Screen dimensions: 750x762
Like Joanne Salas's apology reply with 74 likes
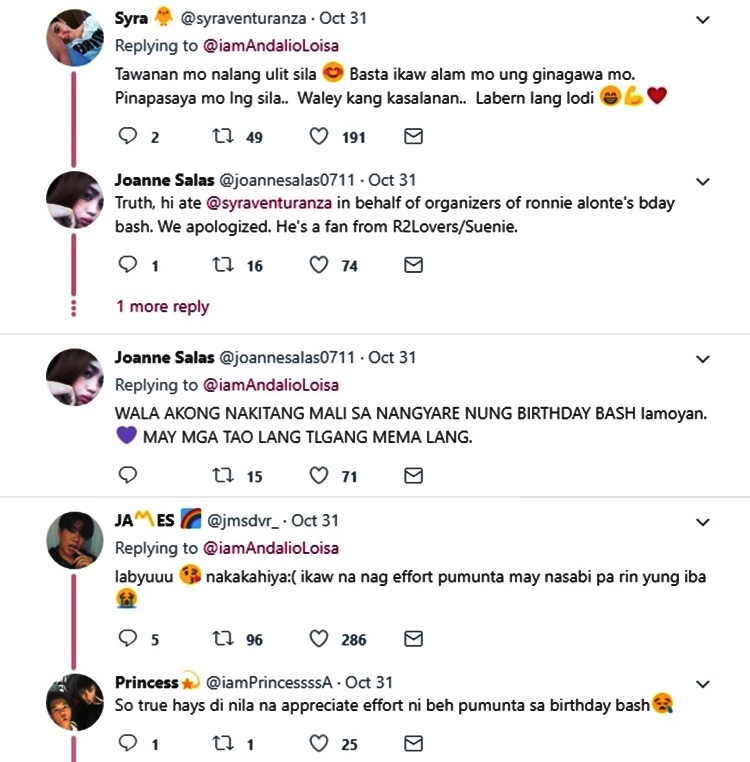click(319, 265)
